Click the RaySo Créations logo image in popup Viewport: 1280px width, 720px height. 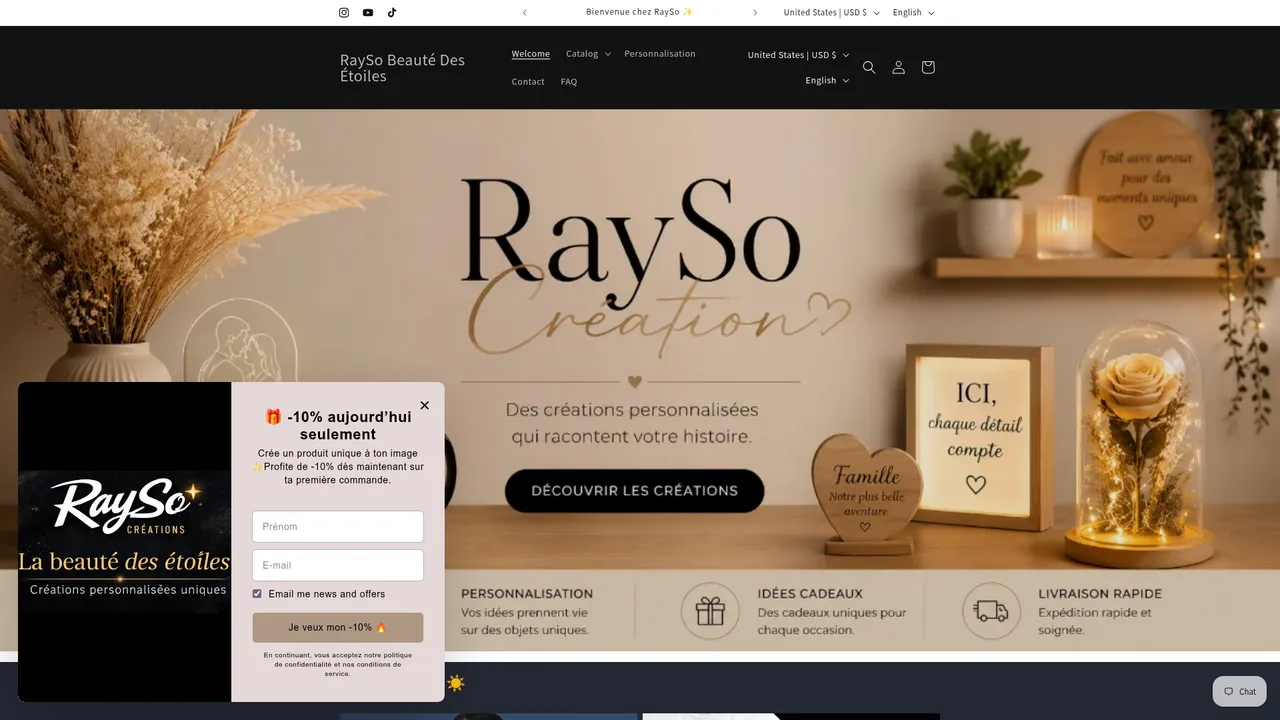point(125,542)
